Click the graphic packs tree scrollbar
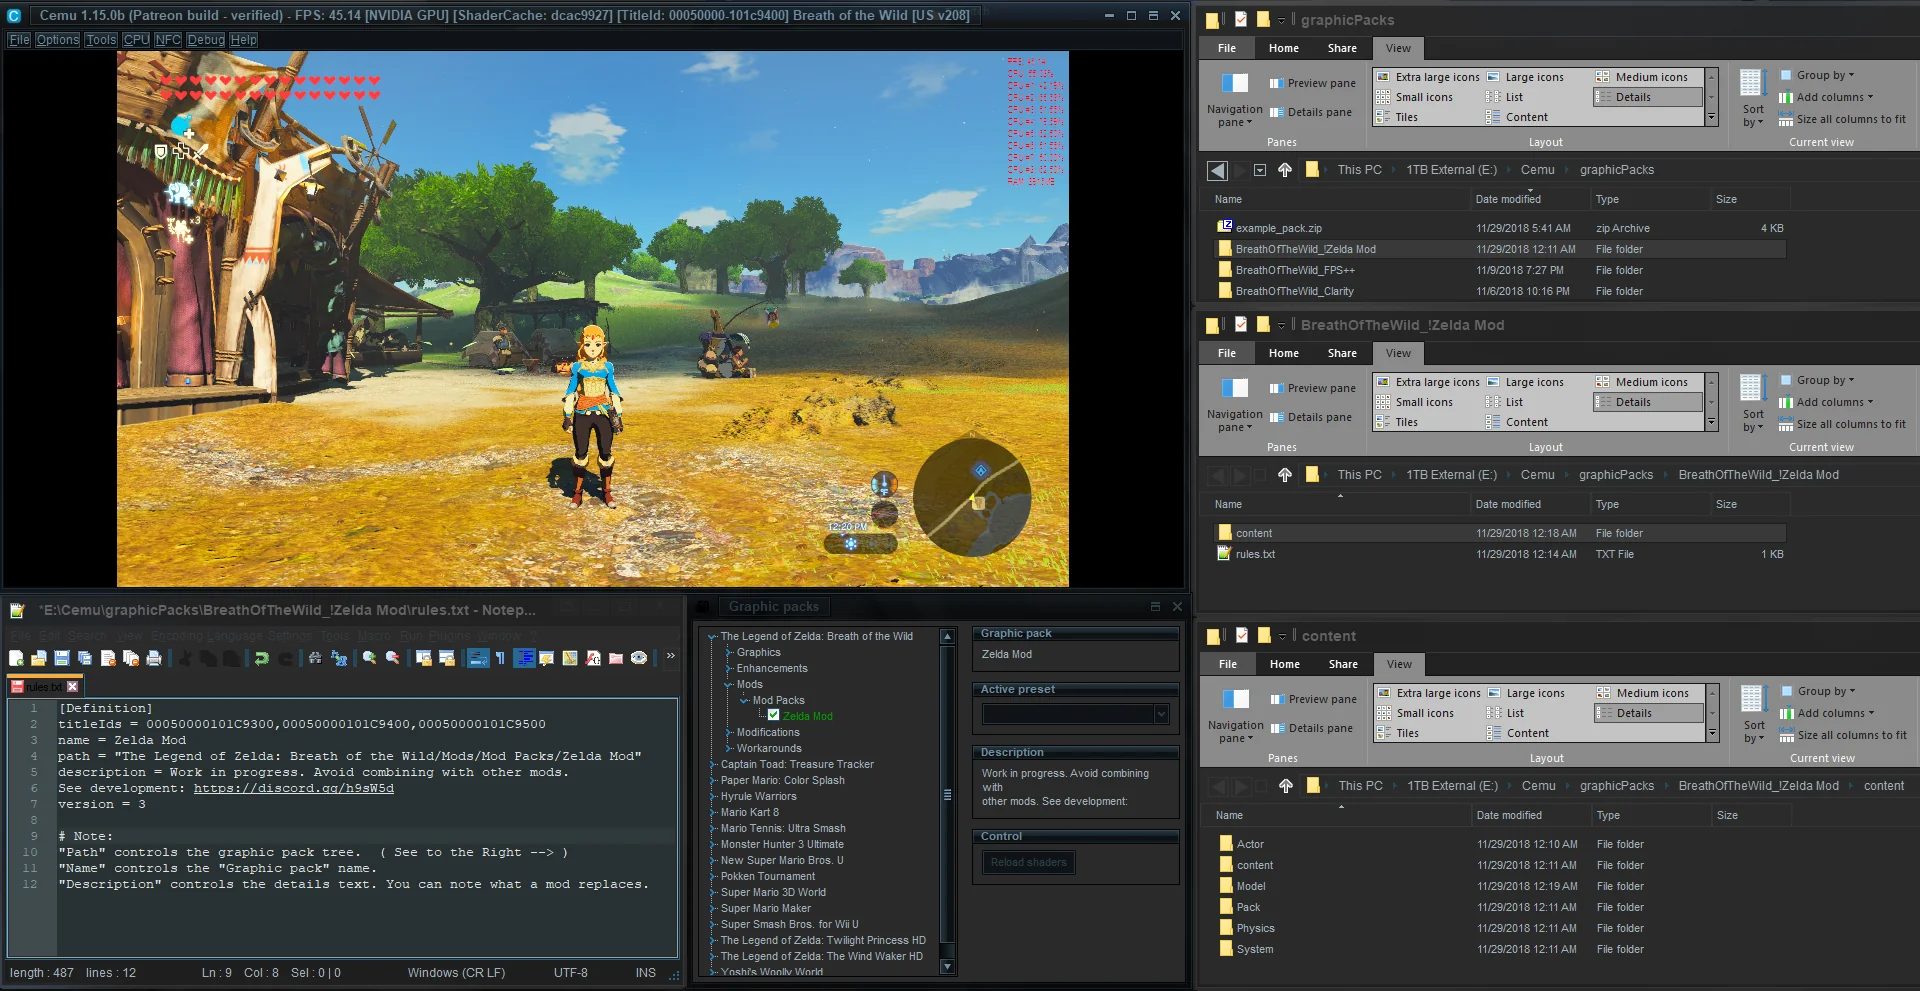This screenshot has height=991, width=1920. tap(947, 795)
